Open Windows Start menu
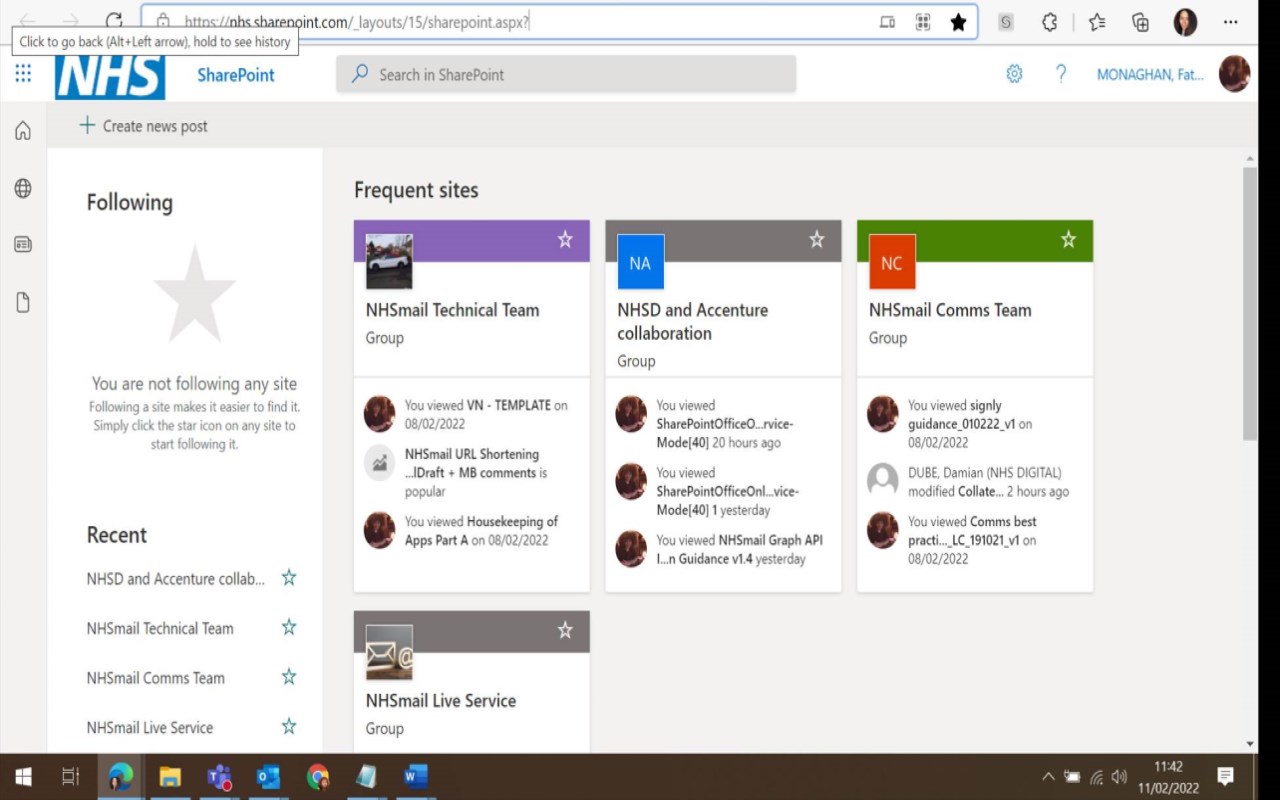 [x=23, y=777]
